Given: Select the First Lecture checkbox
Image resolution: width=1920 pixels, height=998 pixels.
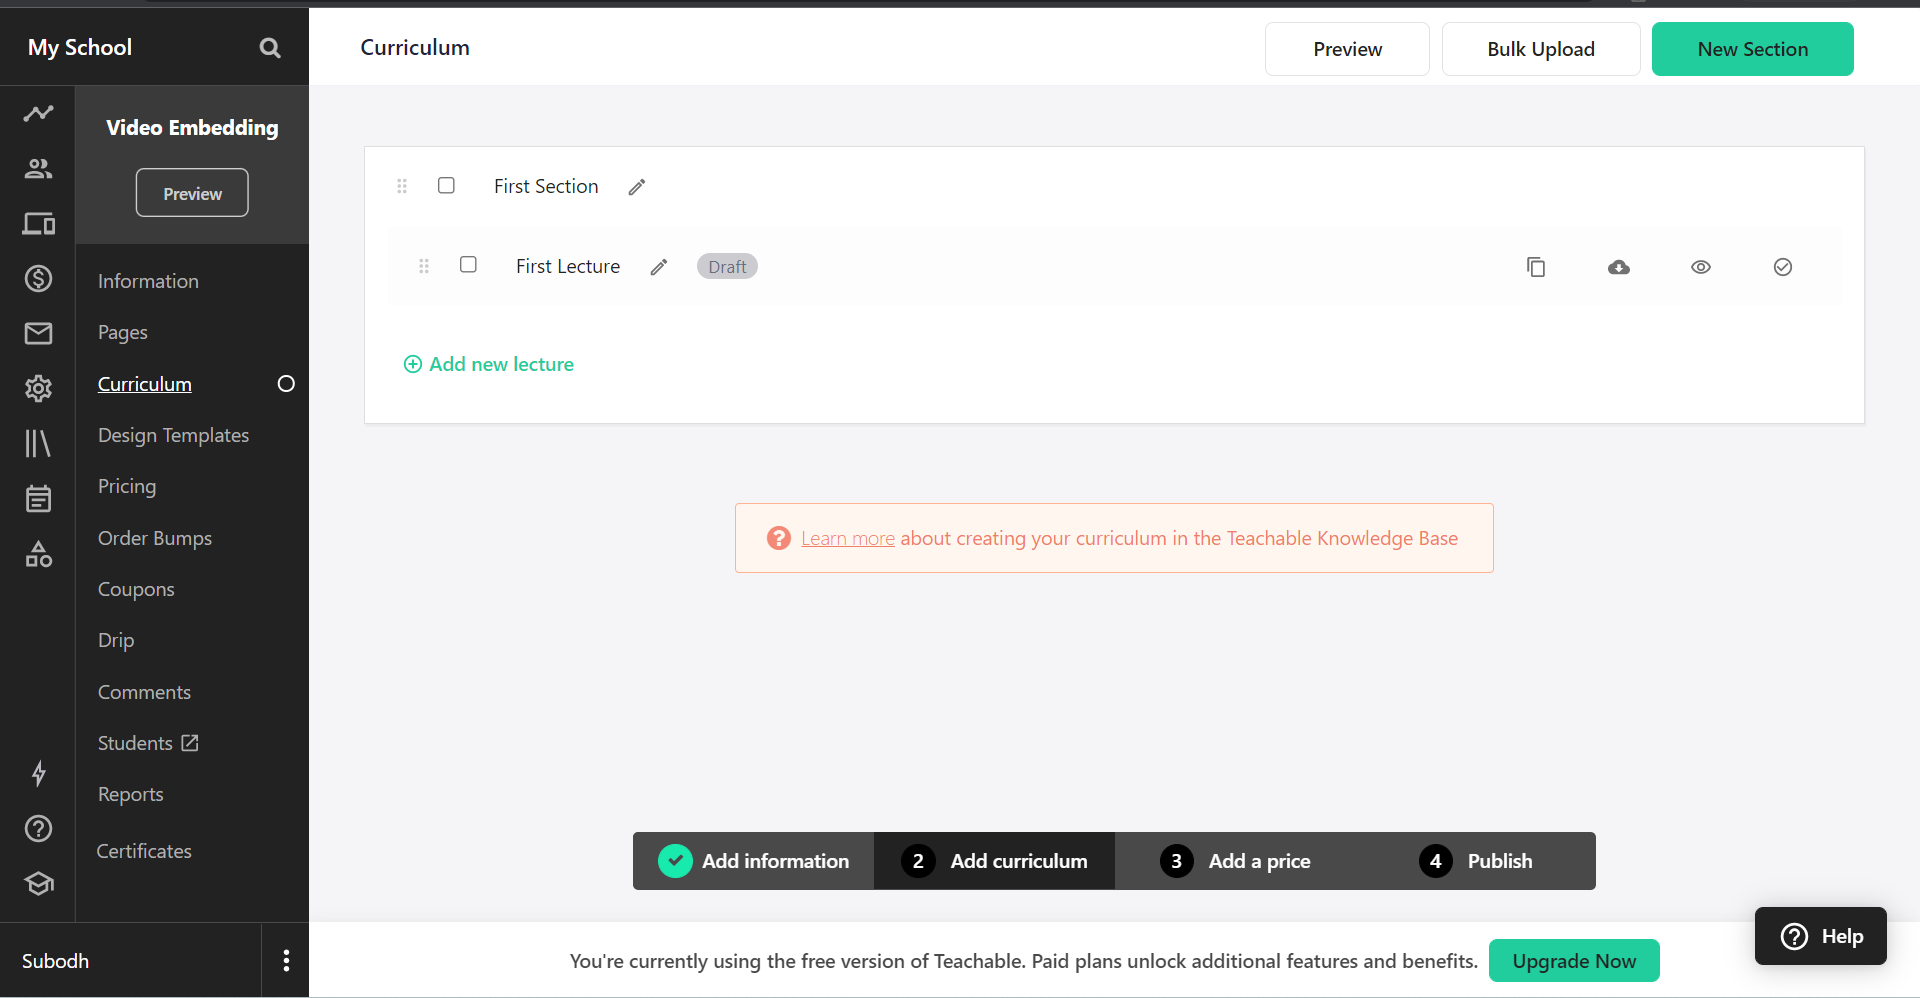Looking at the screenshot, I should coord(468,264).
